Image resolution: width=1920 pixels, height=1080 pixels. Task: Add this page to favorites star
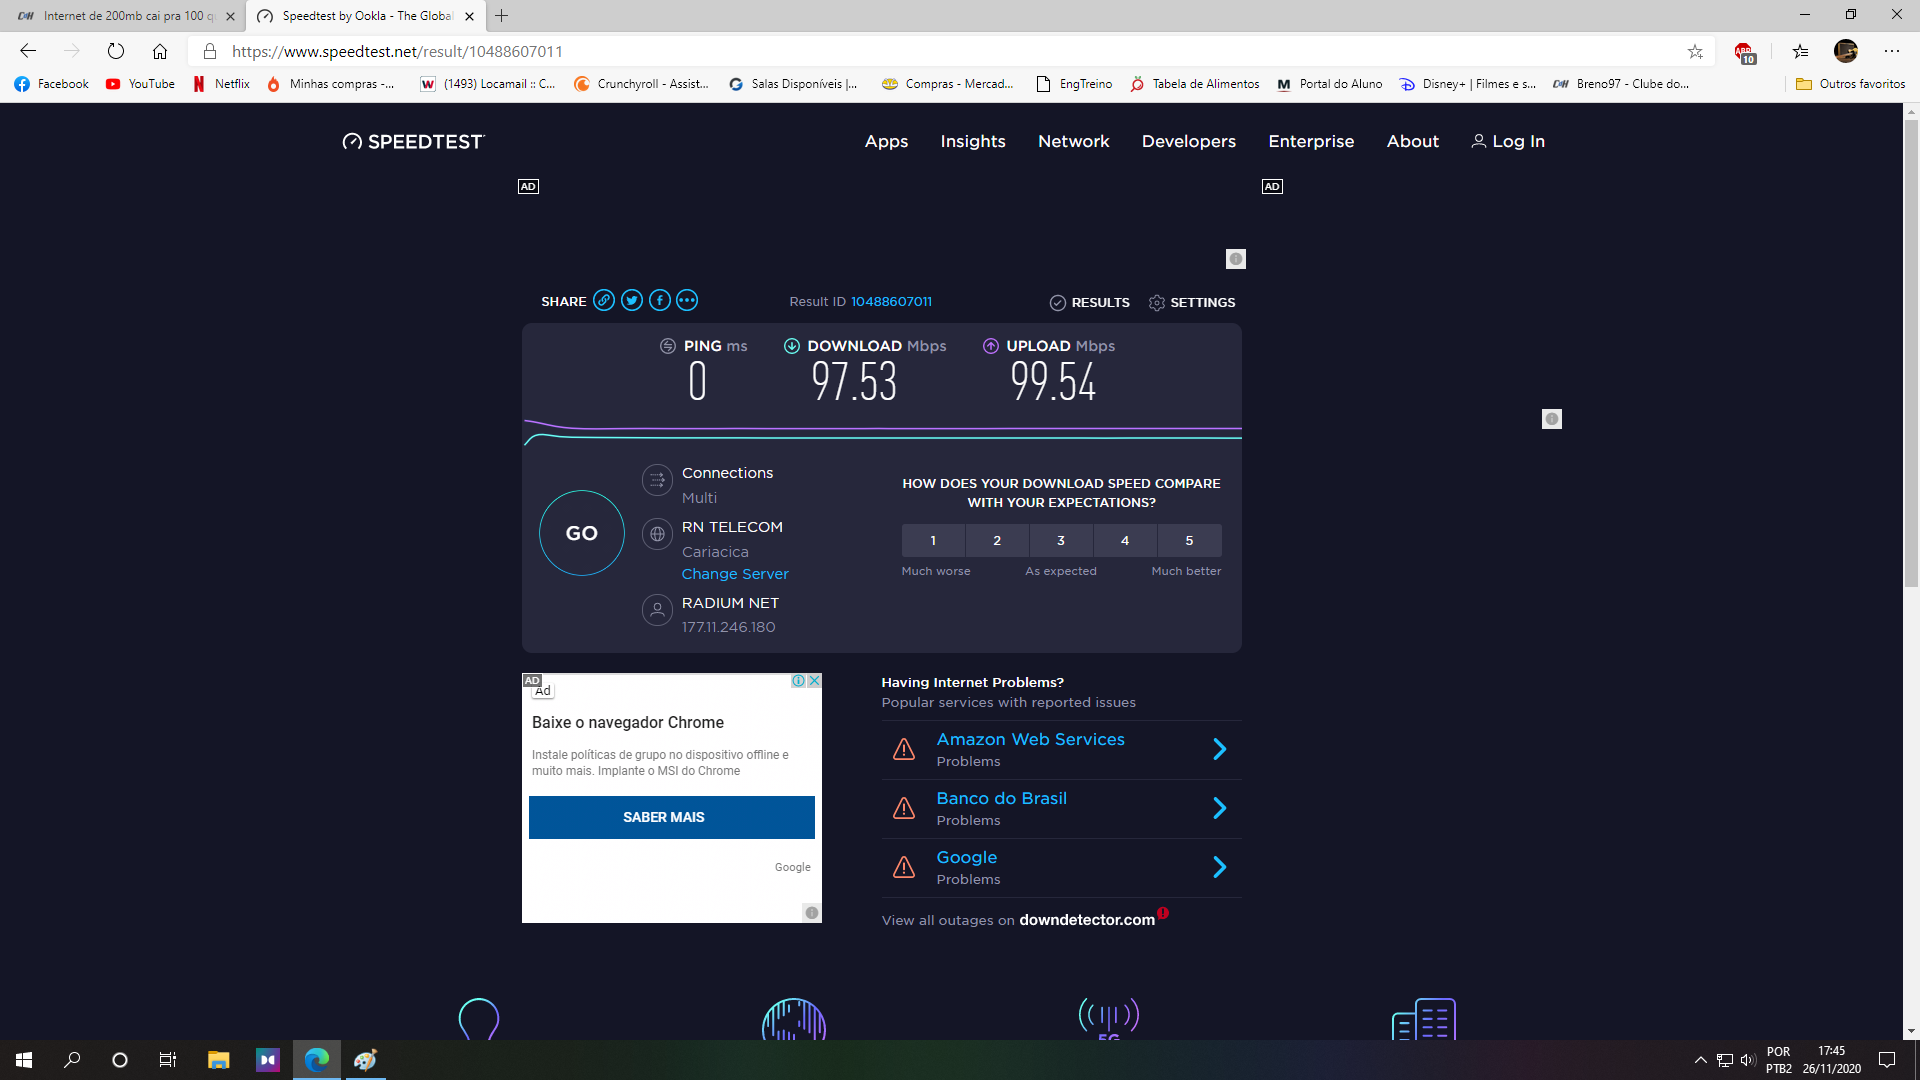pyautogui.click(x=1695, y=51)
